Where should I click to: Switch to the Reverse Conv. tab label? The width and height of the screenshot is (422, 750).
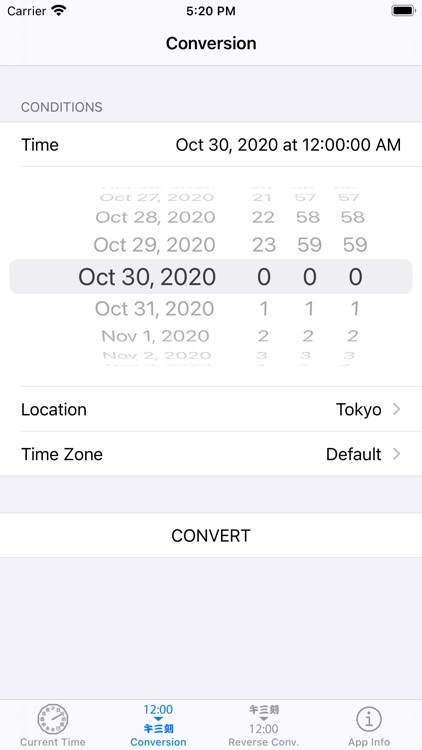(263, 742)
